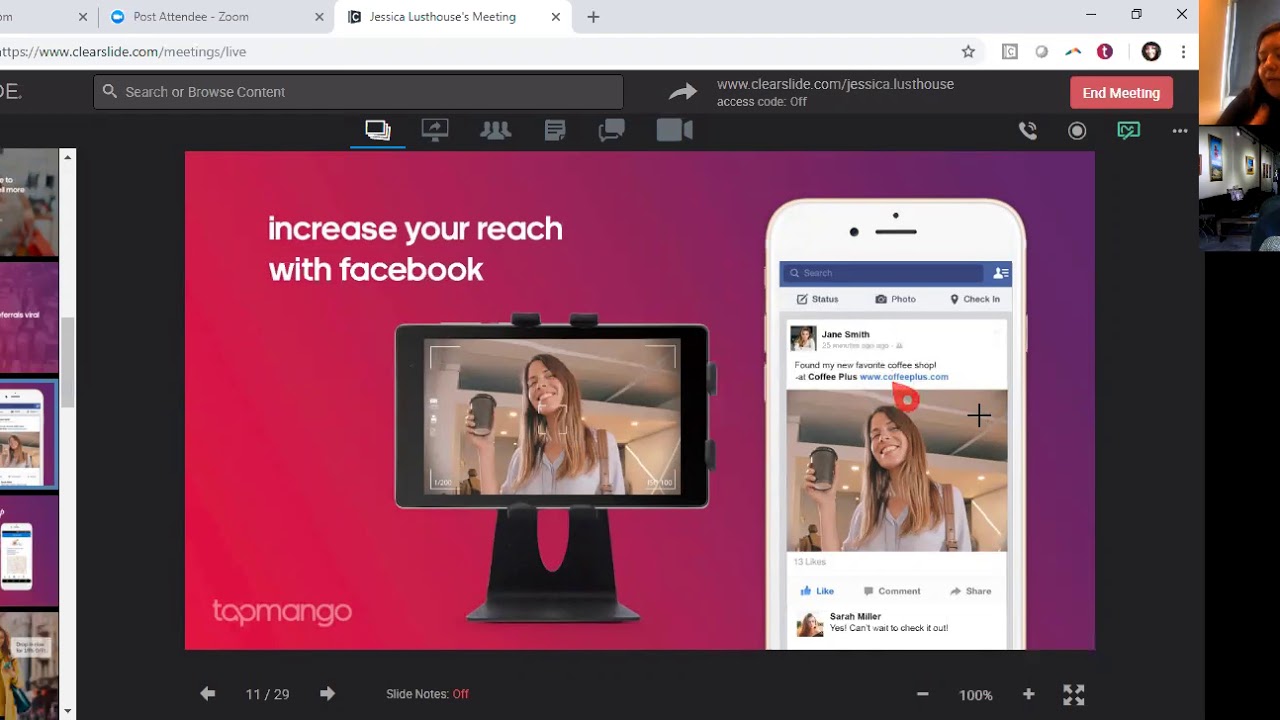The height and width of the screenshot is (720, 1280).
Task: Select the referrals viral slide thumbnail
Action: tap(29, 317)
